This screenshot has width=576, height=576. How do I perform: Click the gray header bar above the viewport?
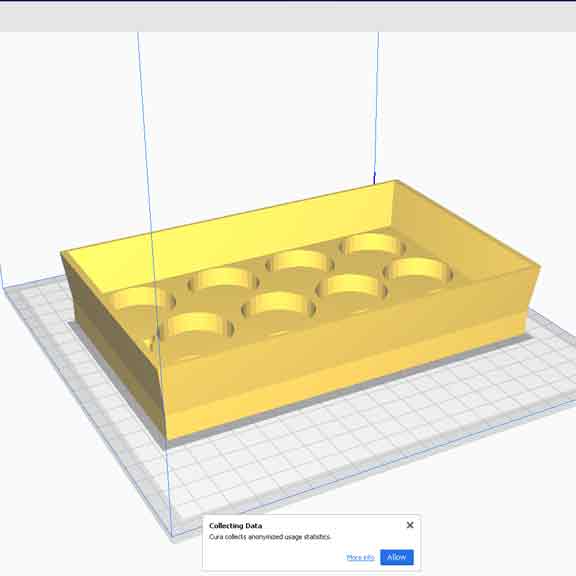pyautogui.click(x=288, y=19)
